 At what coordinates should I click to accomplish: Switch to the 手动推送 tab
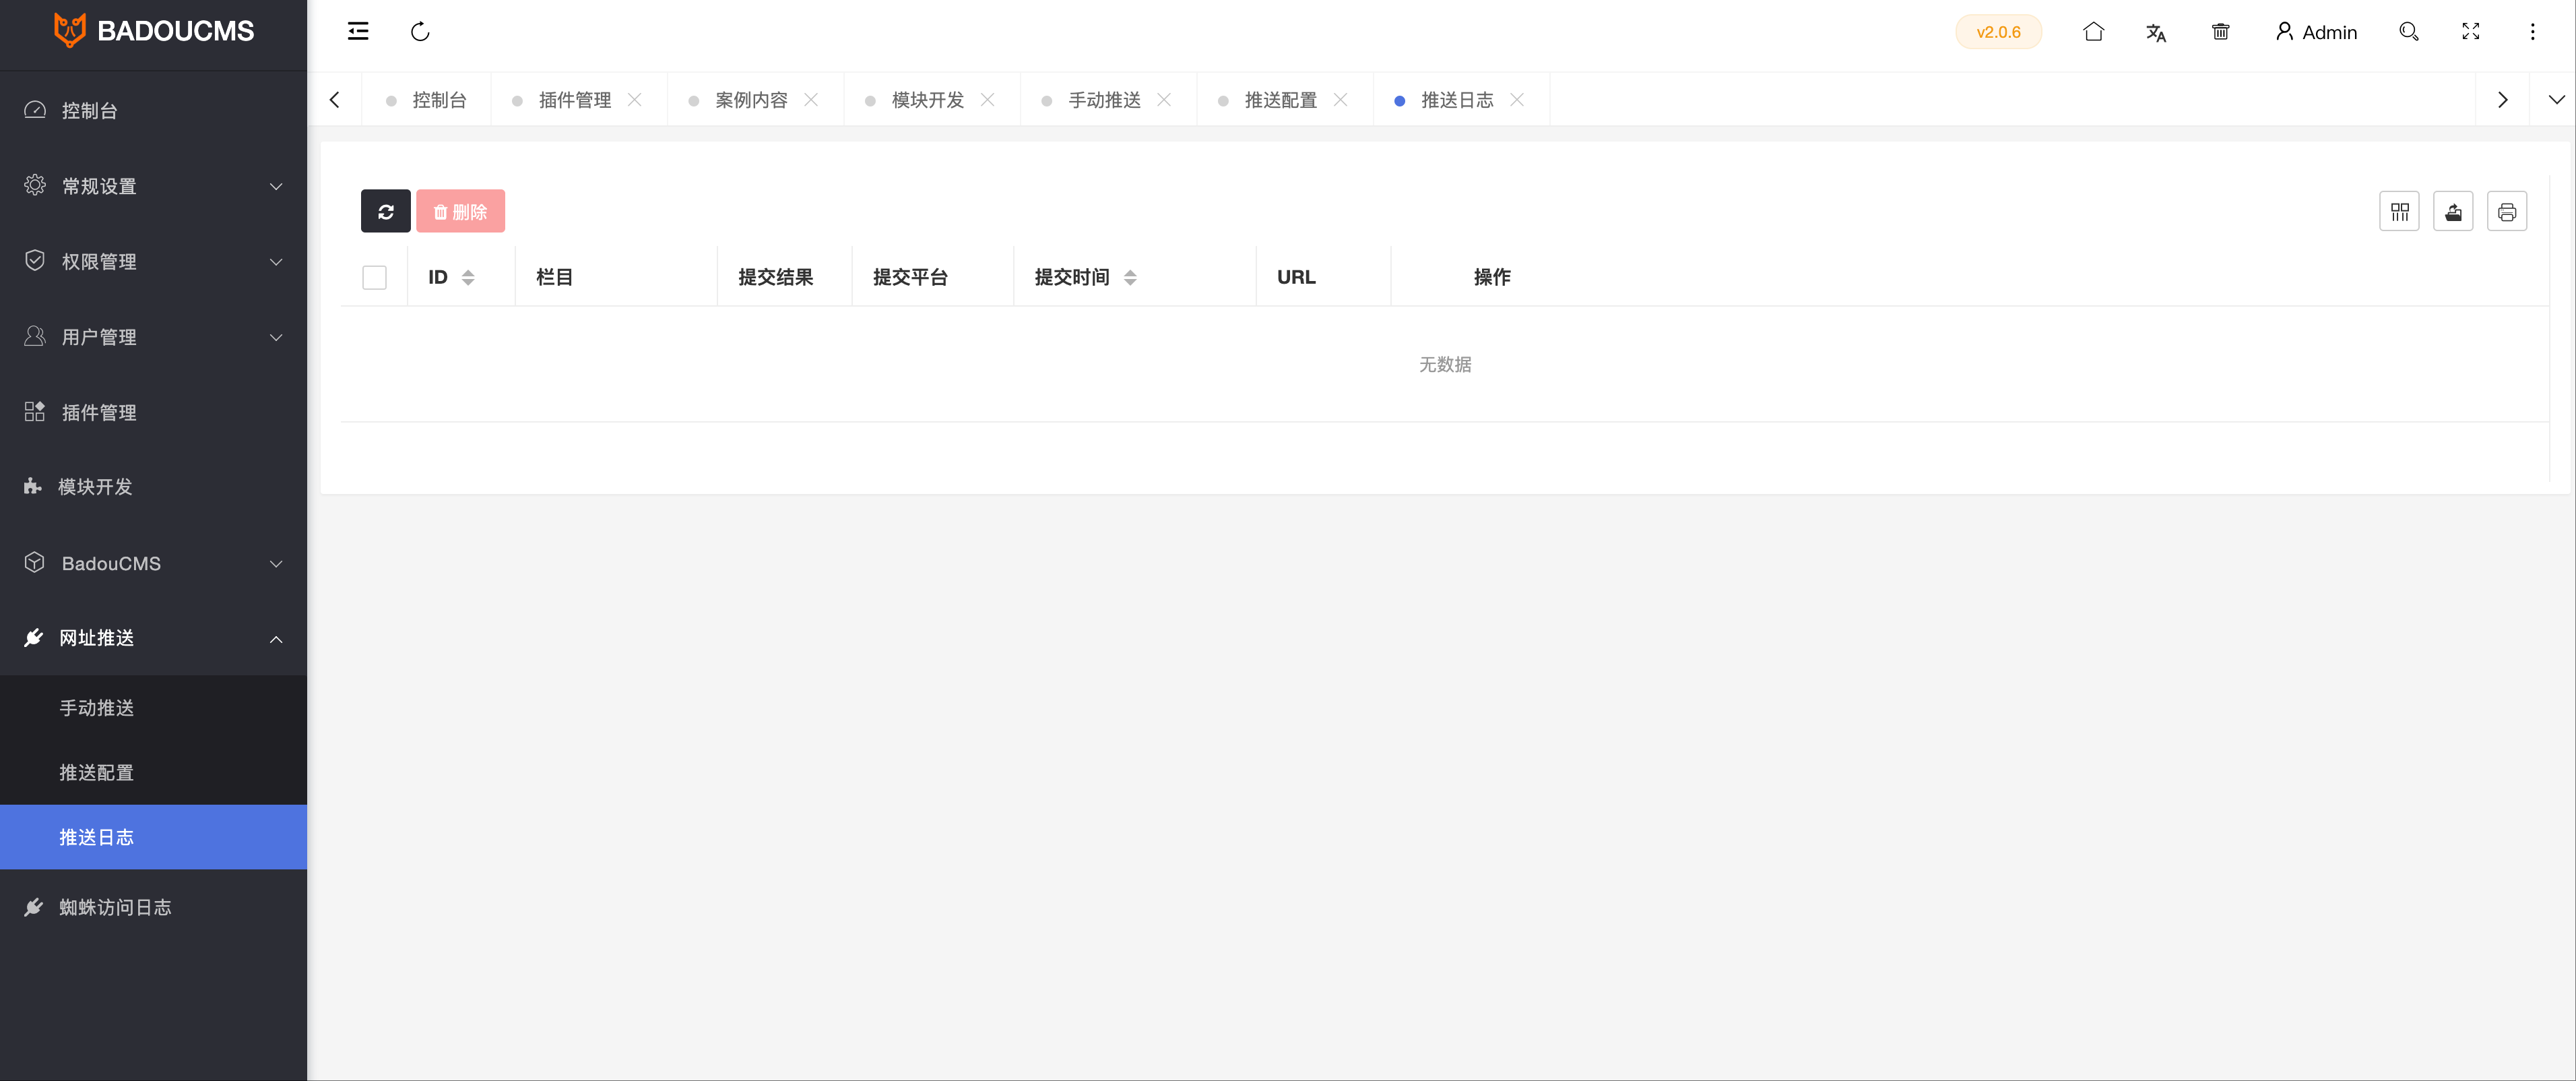pyautogui.click(x=1105, y=99)
